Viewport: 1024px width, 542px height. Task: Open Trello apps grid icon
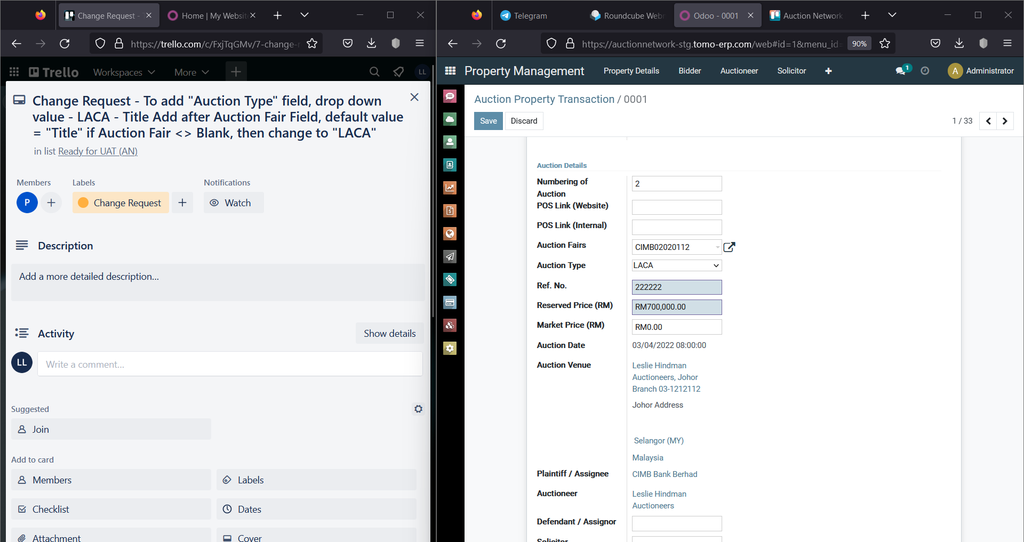coord(14,72)
